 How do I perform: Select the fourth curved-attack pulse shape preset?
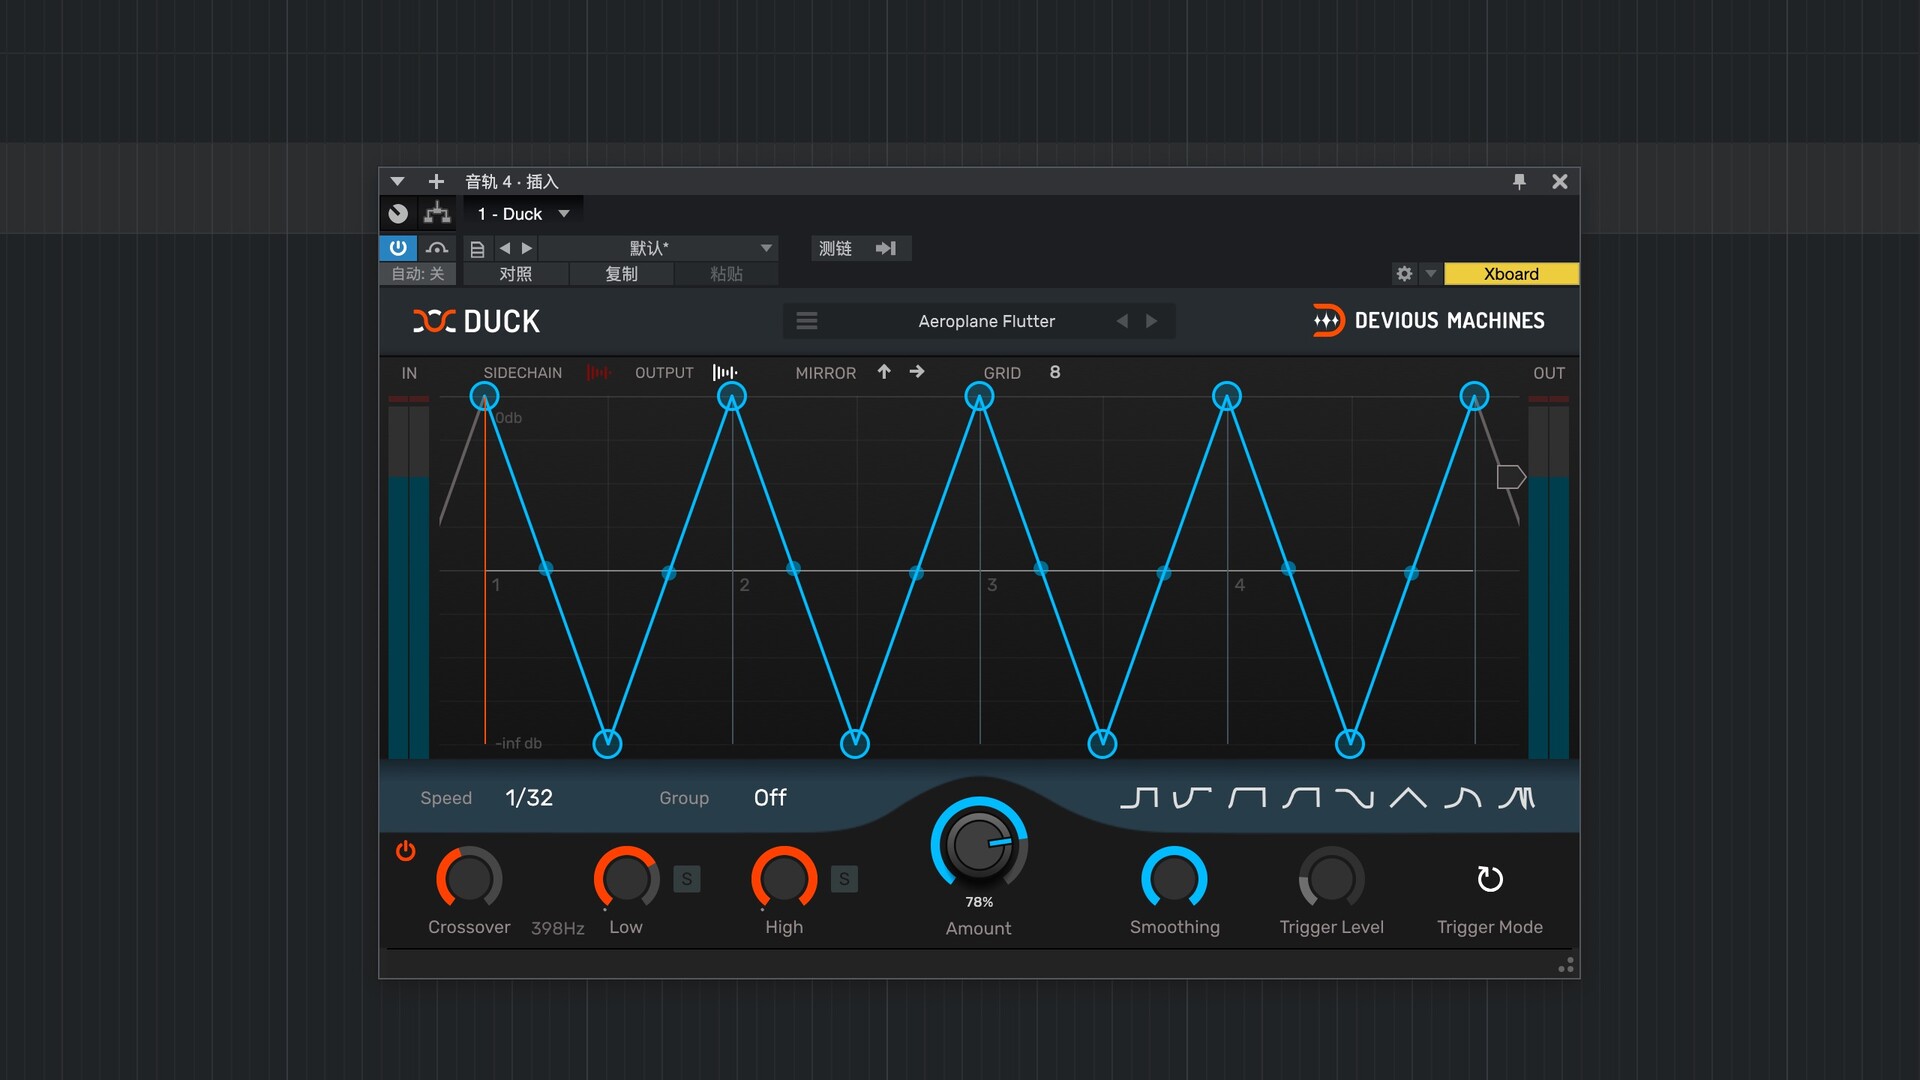1301,798
